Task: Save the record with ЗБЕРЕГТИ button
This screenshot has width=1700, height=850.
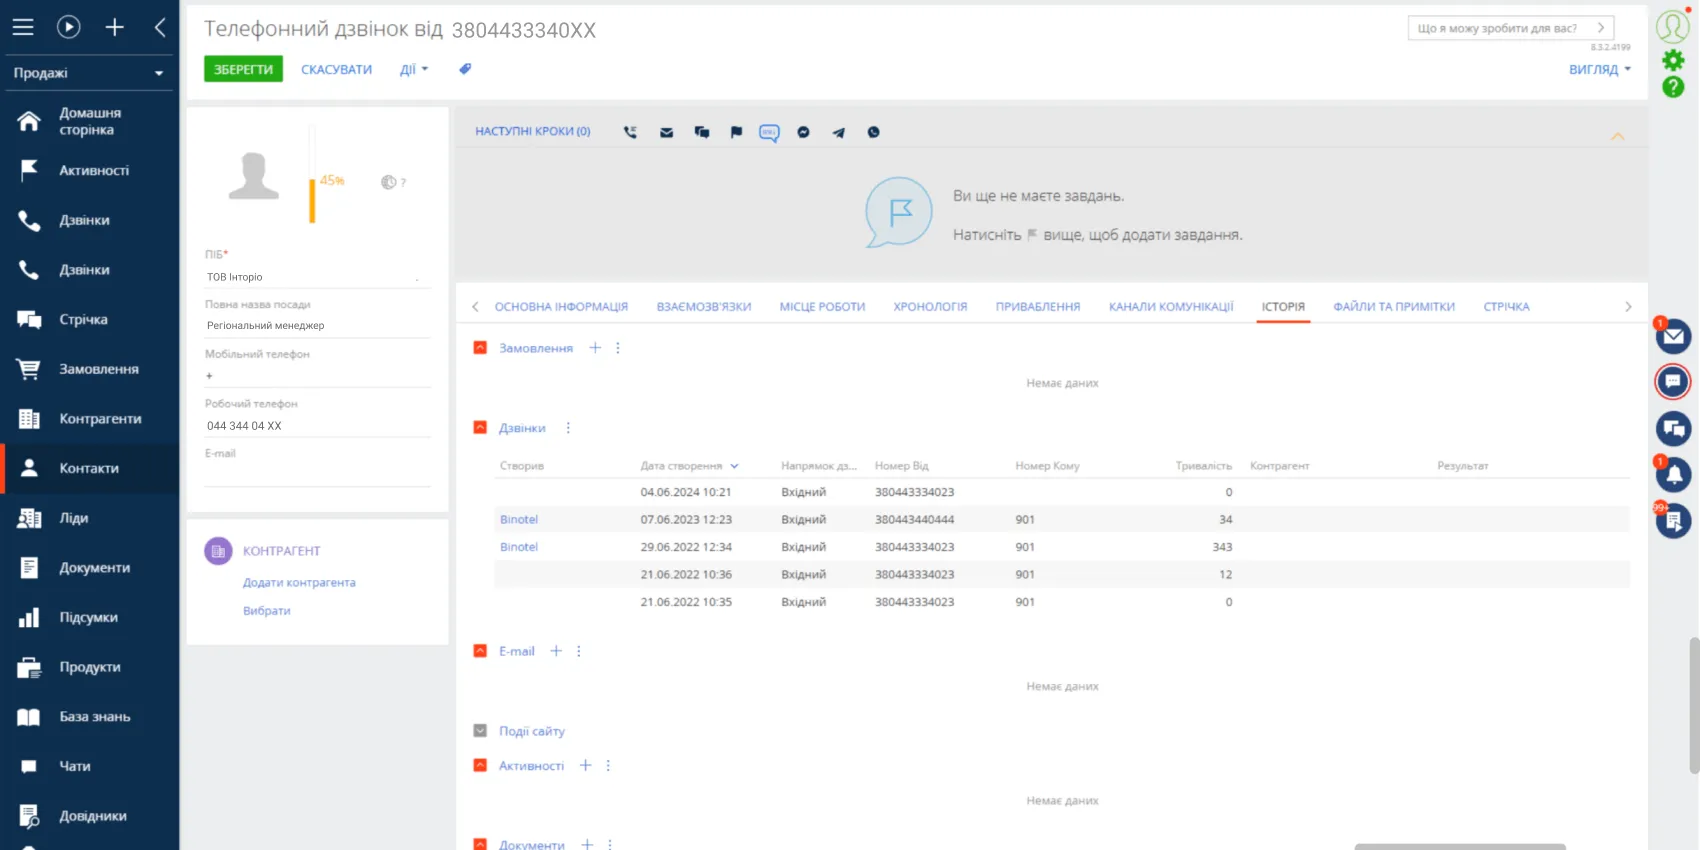Action: [x=243, y=69]
